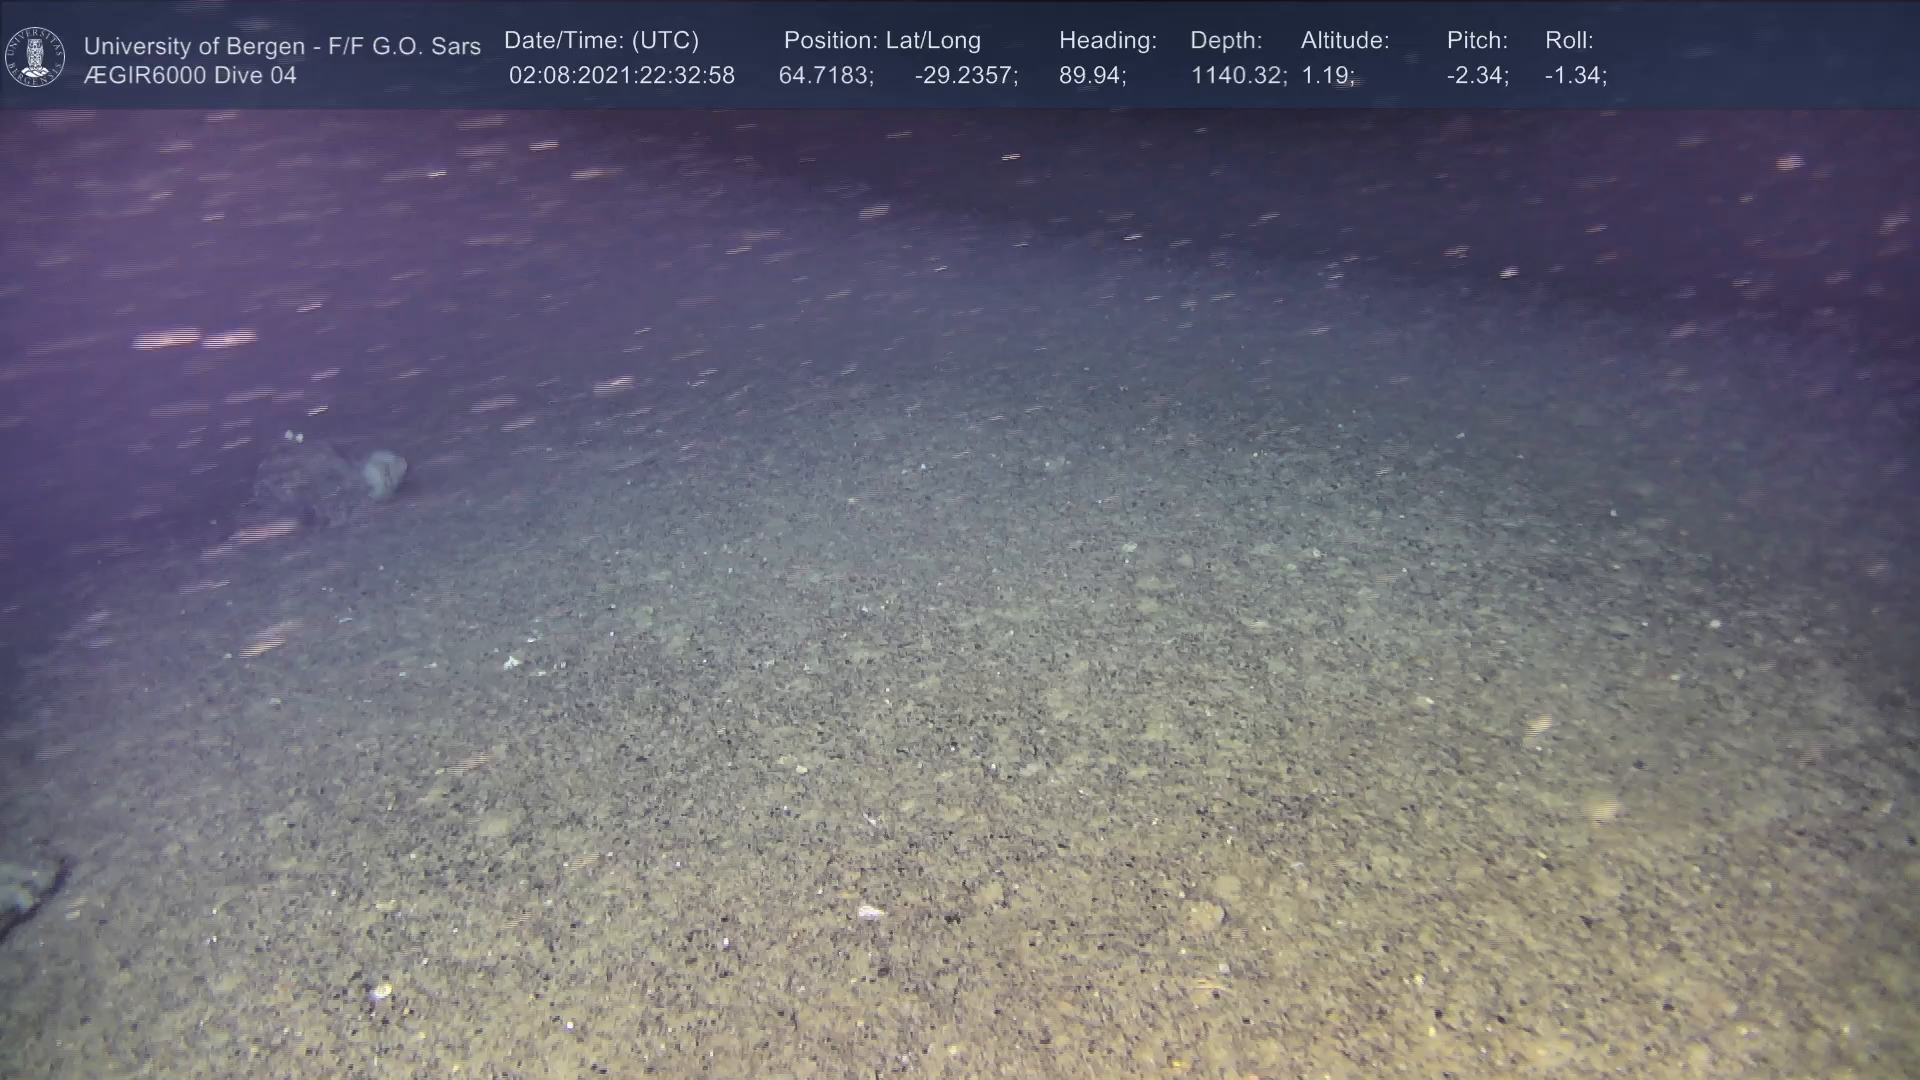
Task: Click the Heading label in overlay
Action: (x=1107, y=41)
